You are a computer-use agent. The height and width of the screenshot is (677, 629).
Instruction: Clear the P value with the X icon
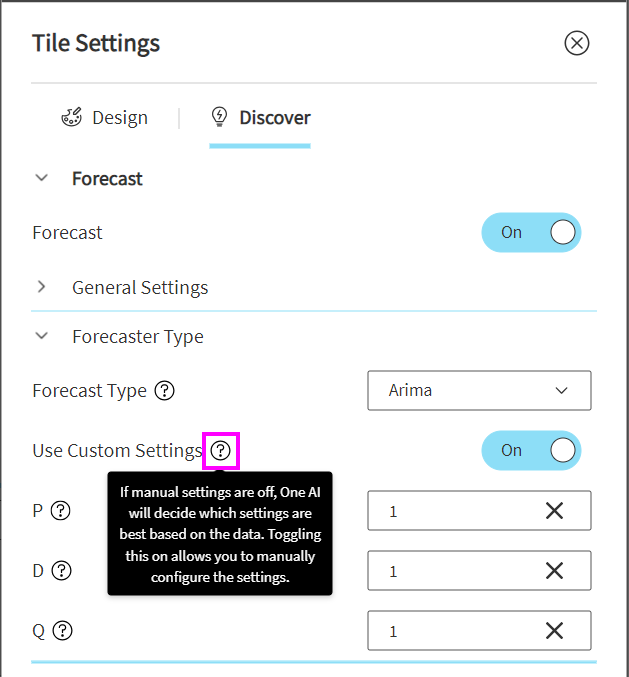(x=554, y=511)
